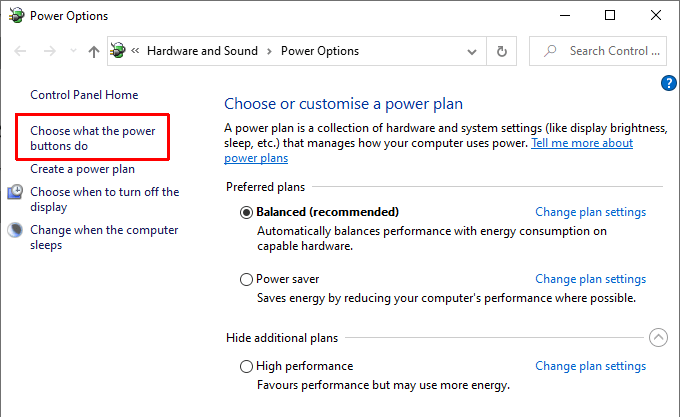Click the Up one level arrow

tap(93, 51)
